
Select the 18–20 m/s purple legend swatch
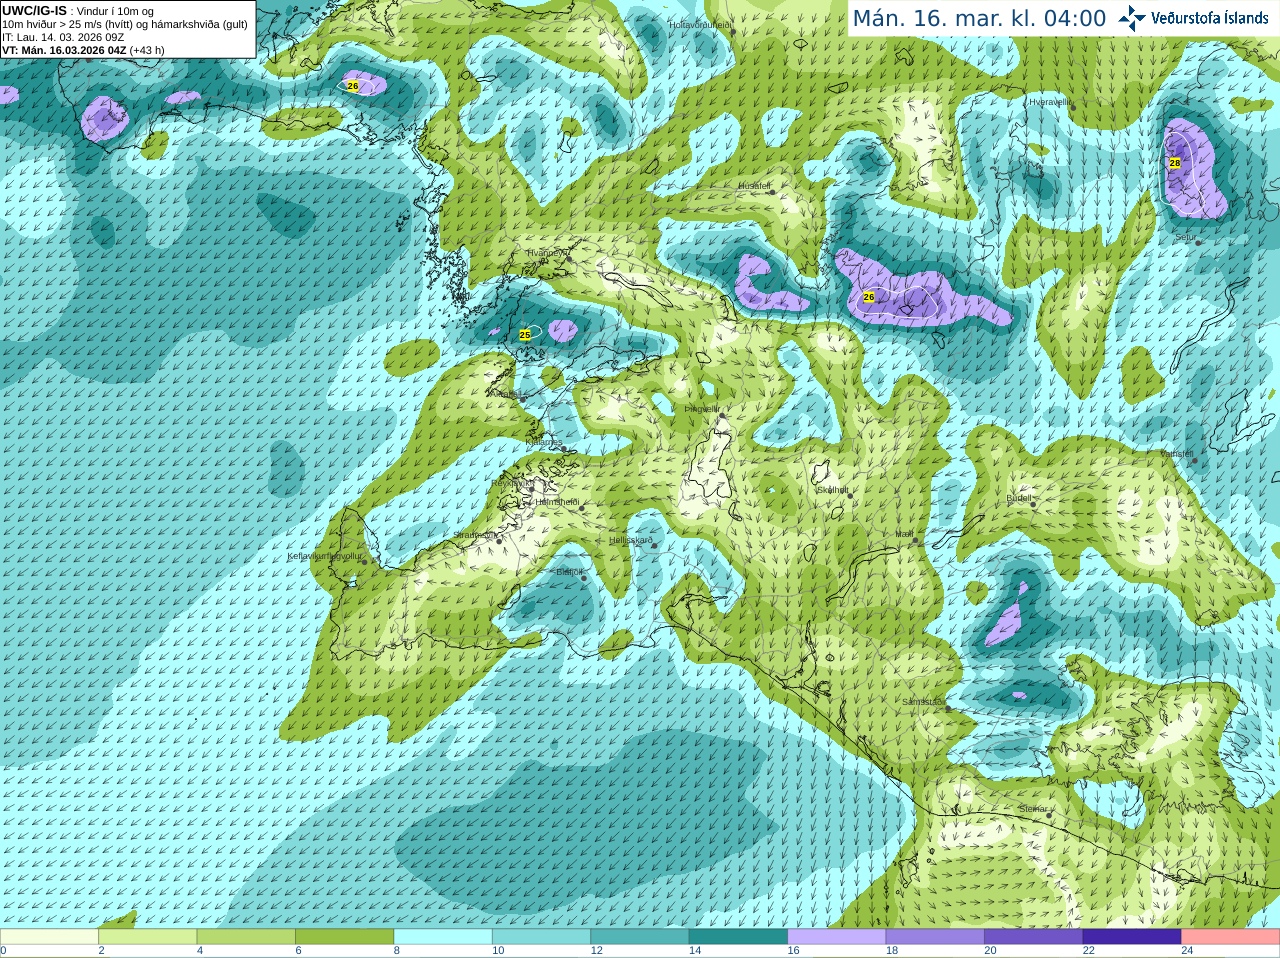[935, 937]
